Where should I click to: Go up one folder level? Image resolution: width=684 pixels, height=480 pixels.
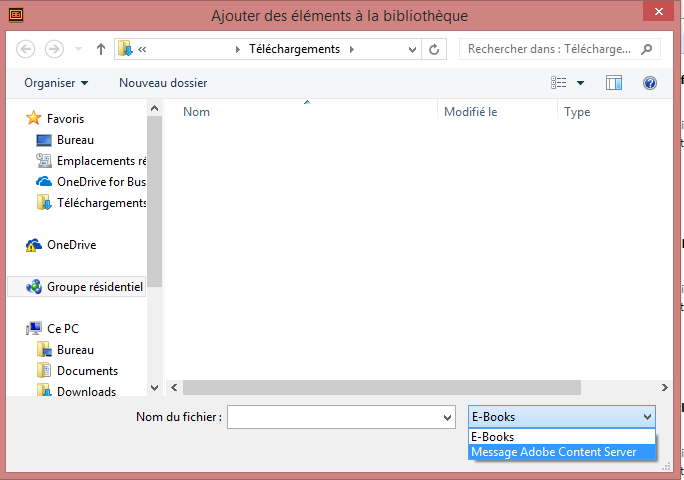[101, 49]
